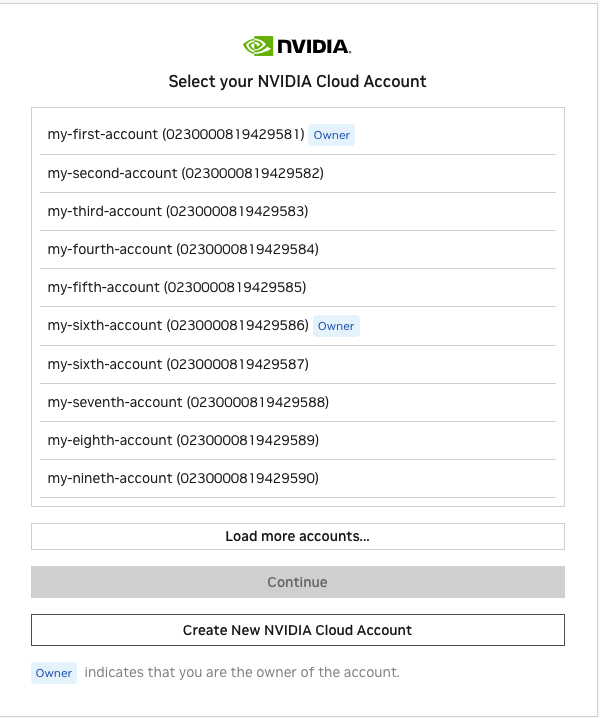The width and height of the screenshot is (600, 718).
Task: Select my-fifth-account ending in 9585
Action: coord(176,287)
